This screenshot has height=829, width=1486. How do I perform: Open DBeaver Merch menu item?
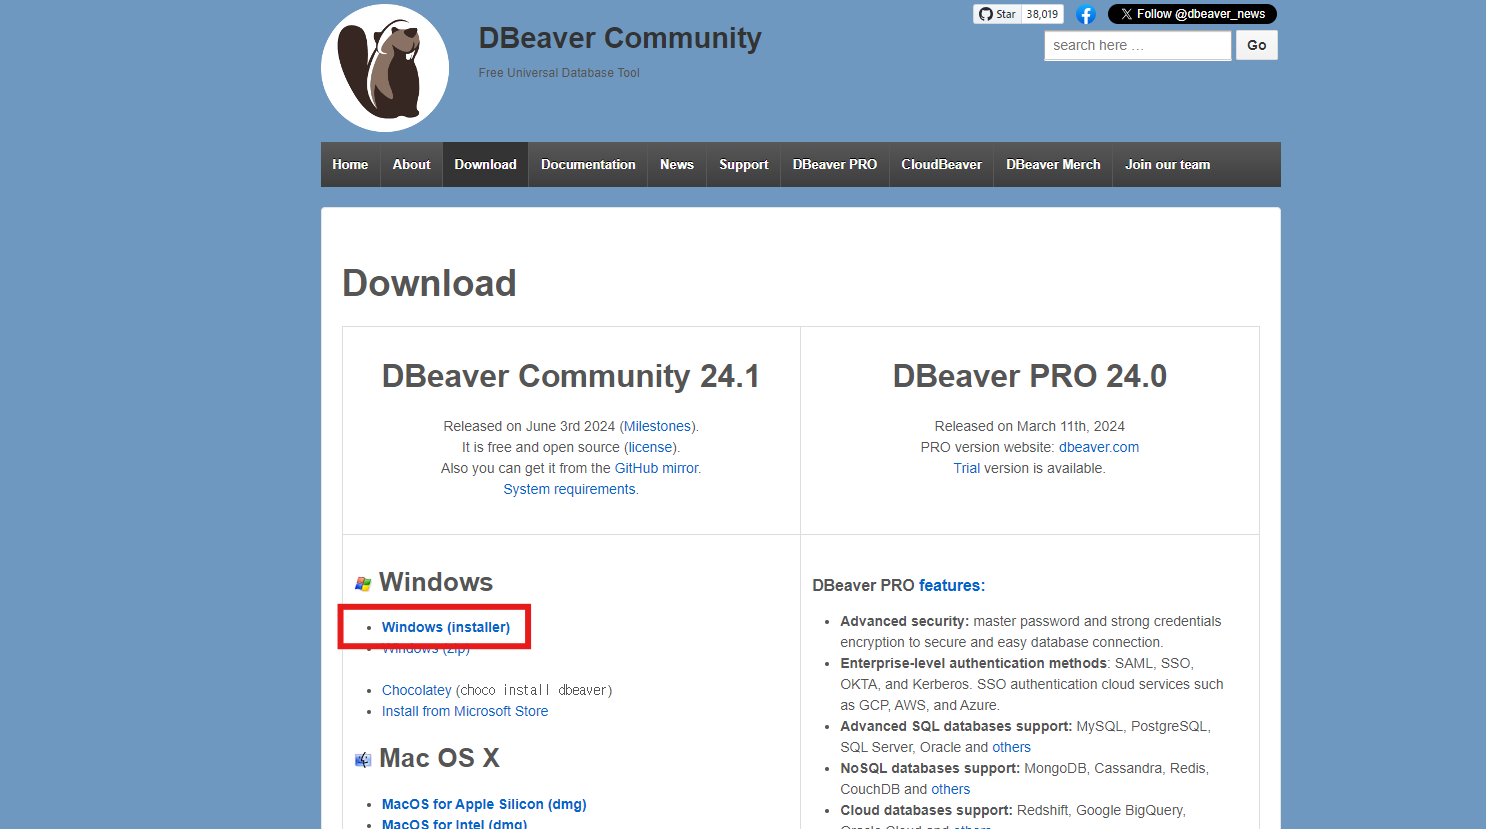(1053, 164)
